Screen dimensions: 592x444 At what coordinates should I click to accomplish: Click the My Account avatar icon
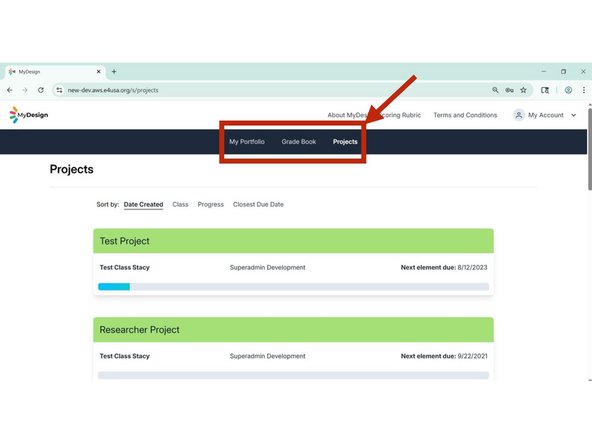[519, 115]
